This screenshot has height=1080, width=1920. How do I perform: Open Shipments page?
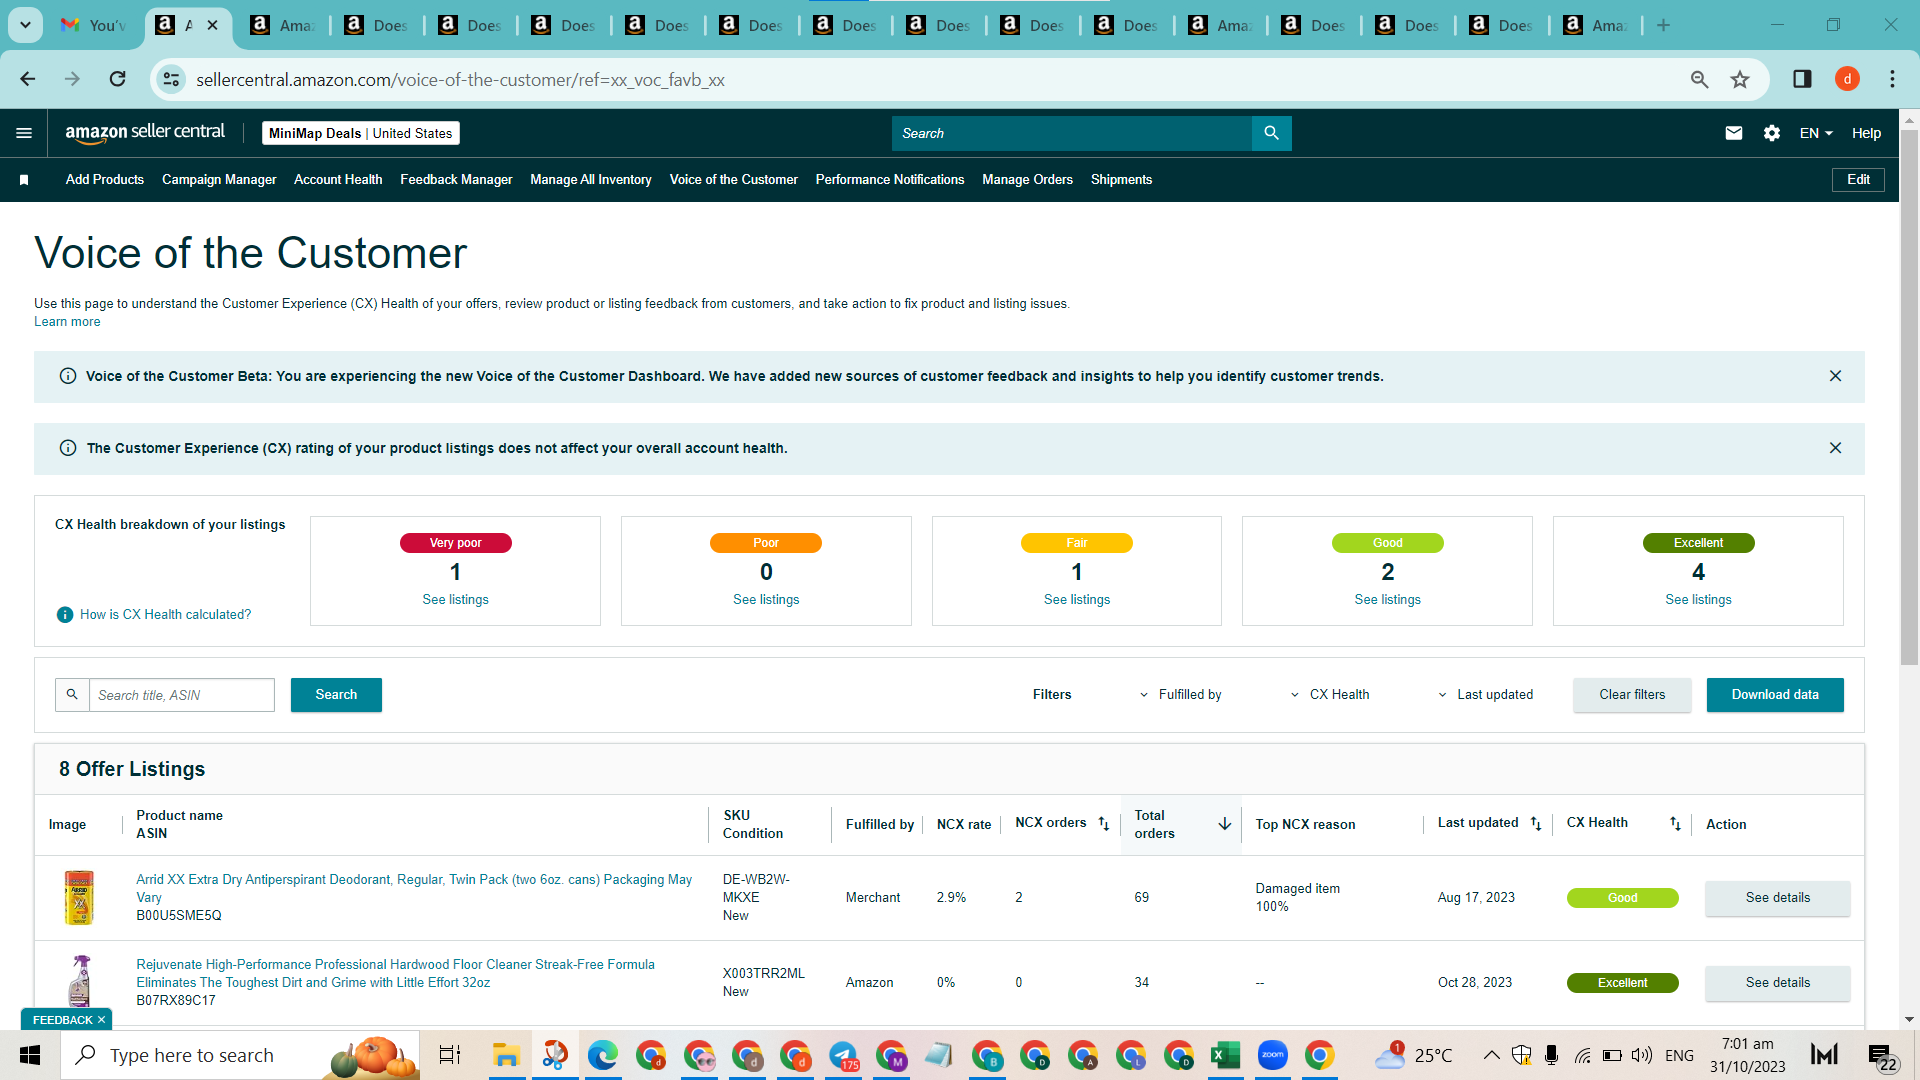pyautogui.click(x=1121, y=180)
